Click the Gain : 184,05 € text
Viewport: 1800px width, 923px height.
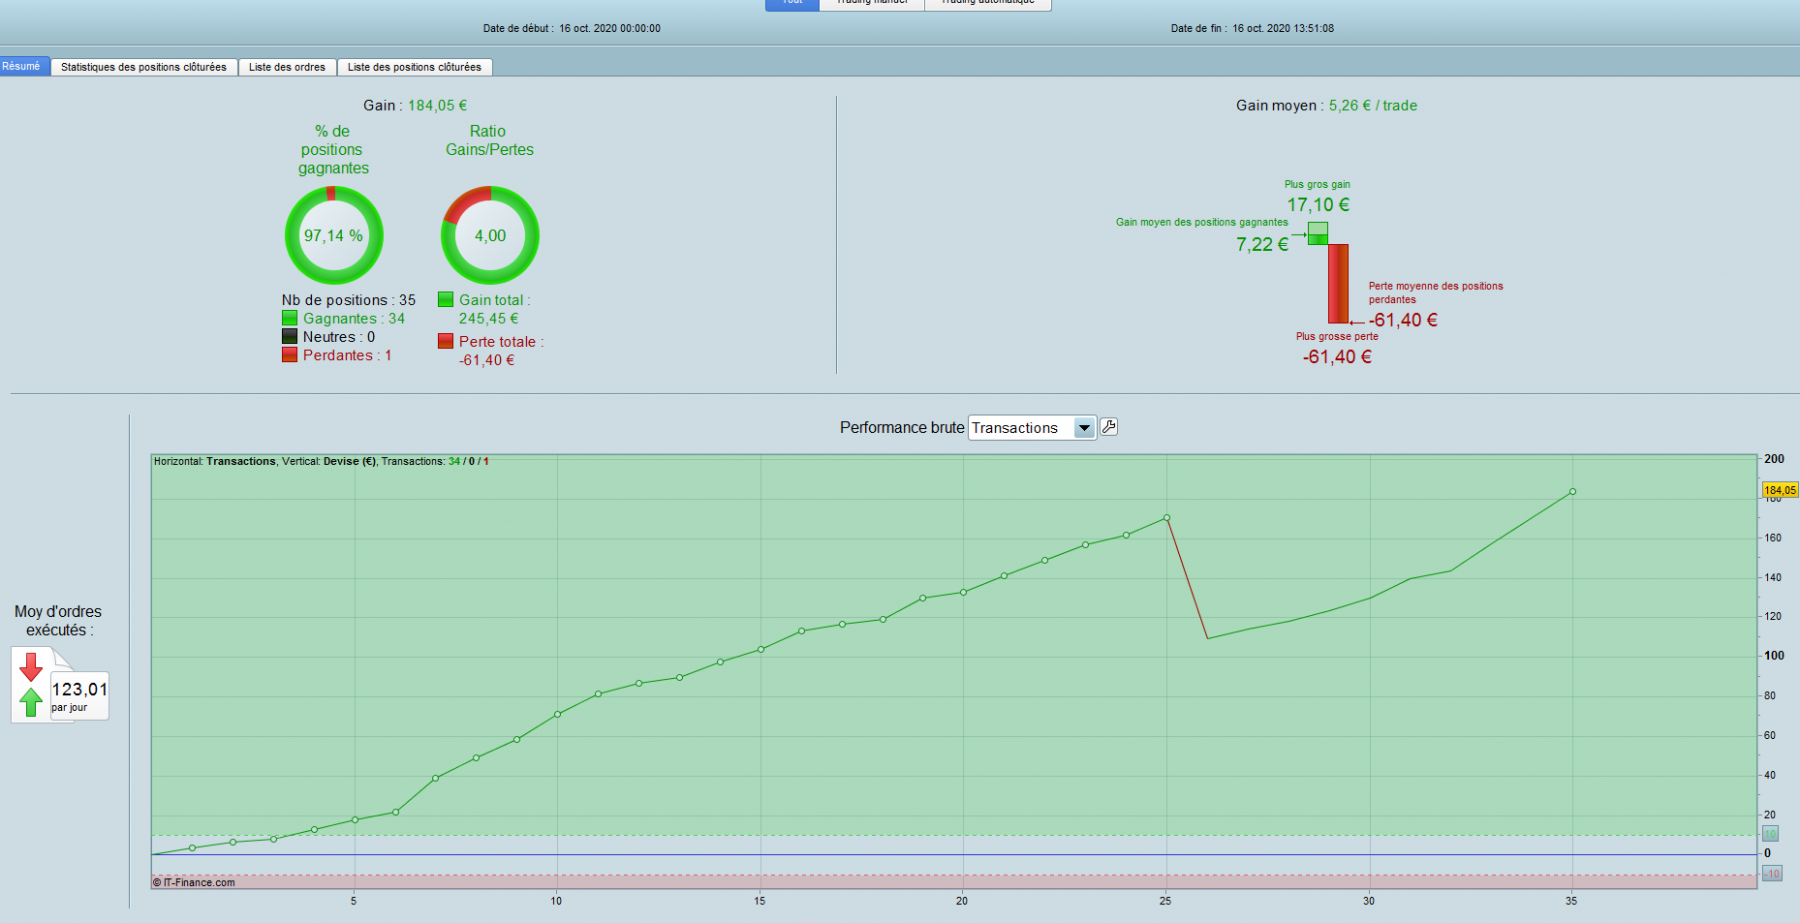coord(415,105)
